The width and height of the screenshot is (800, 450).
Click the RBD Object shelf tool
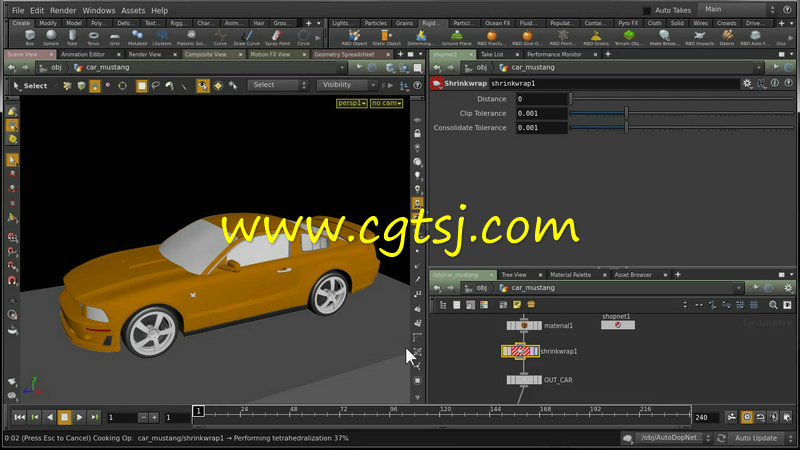(x=354, y=37)
